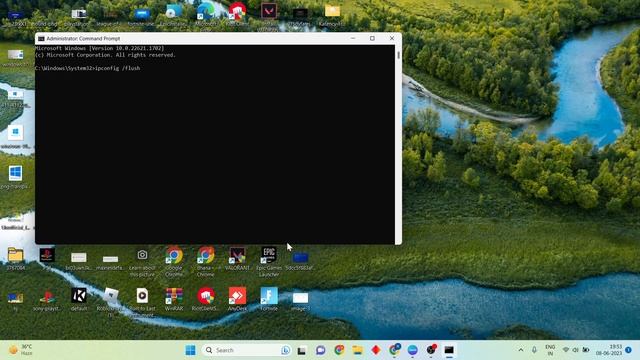This screenshot has height=360, width=640.
Task: Click the Command Prompt title bar icon
Action: (x=41, y=38)
